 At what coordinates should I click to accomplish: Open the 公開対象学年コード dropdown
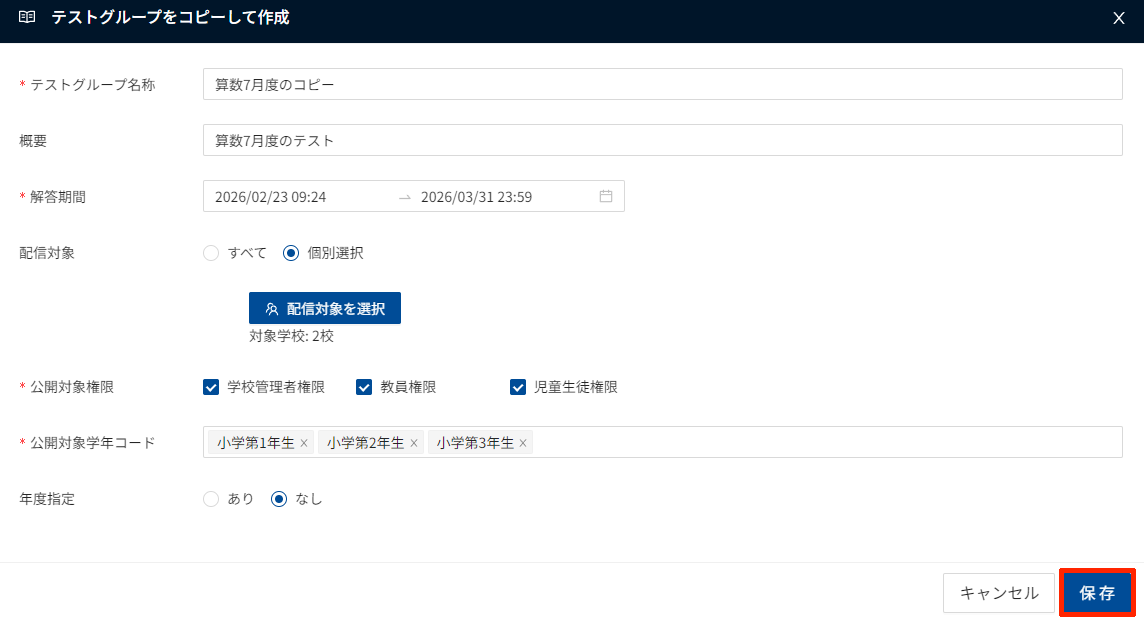tap(820, 442)
